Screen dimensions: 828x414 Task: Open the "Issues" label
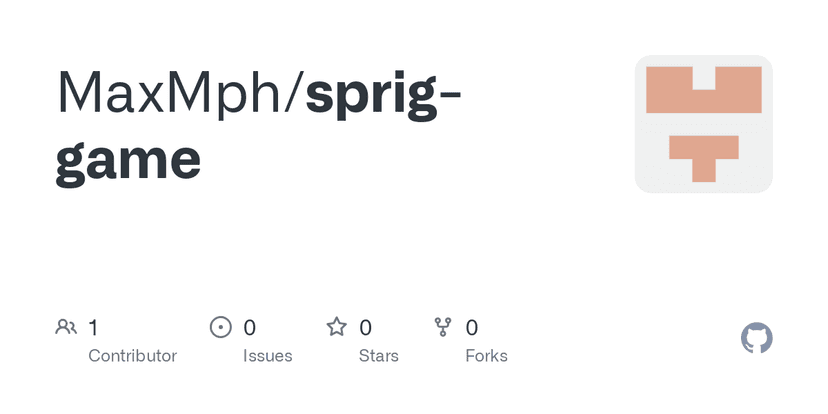[x=267, y=356]
